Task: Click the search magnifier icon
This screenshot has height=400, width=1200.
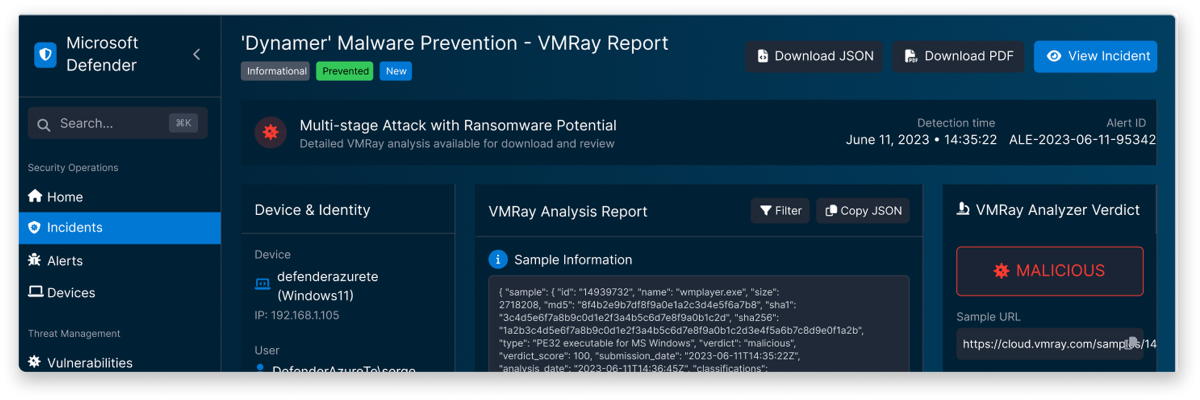Action: (44, 124)
